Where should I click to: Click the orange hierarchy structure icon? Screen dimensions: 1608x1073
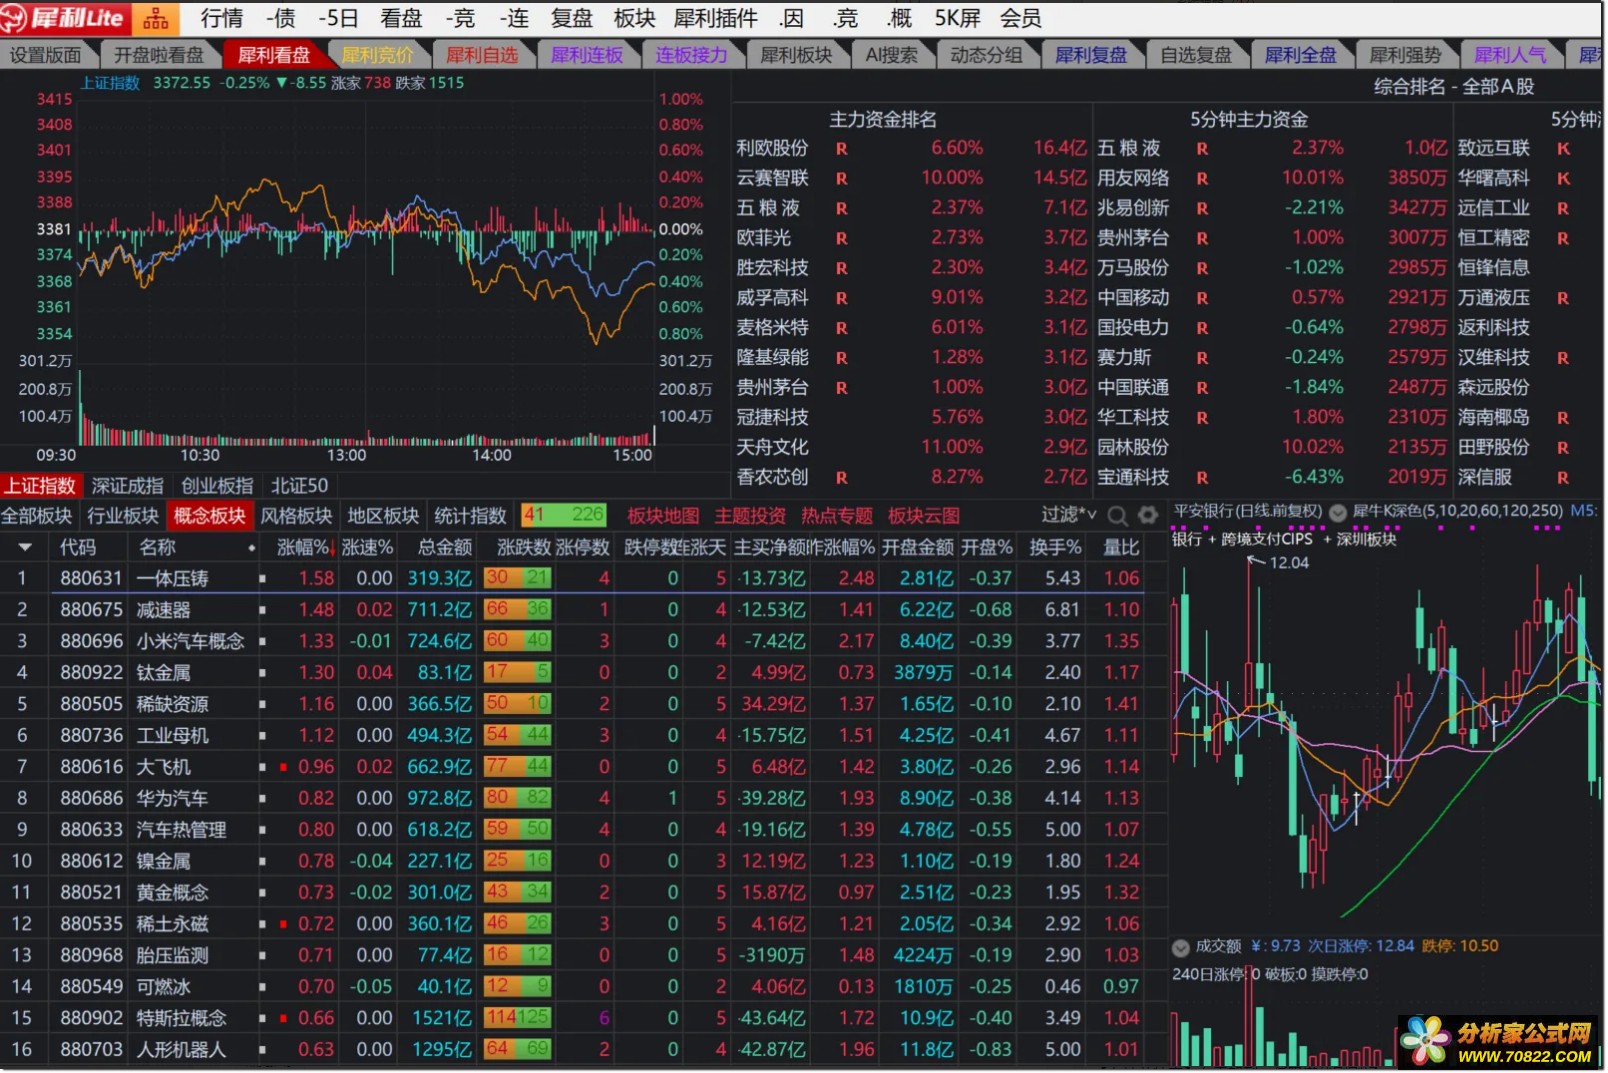tap(156, 18)
